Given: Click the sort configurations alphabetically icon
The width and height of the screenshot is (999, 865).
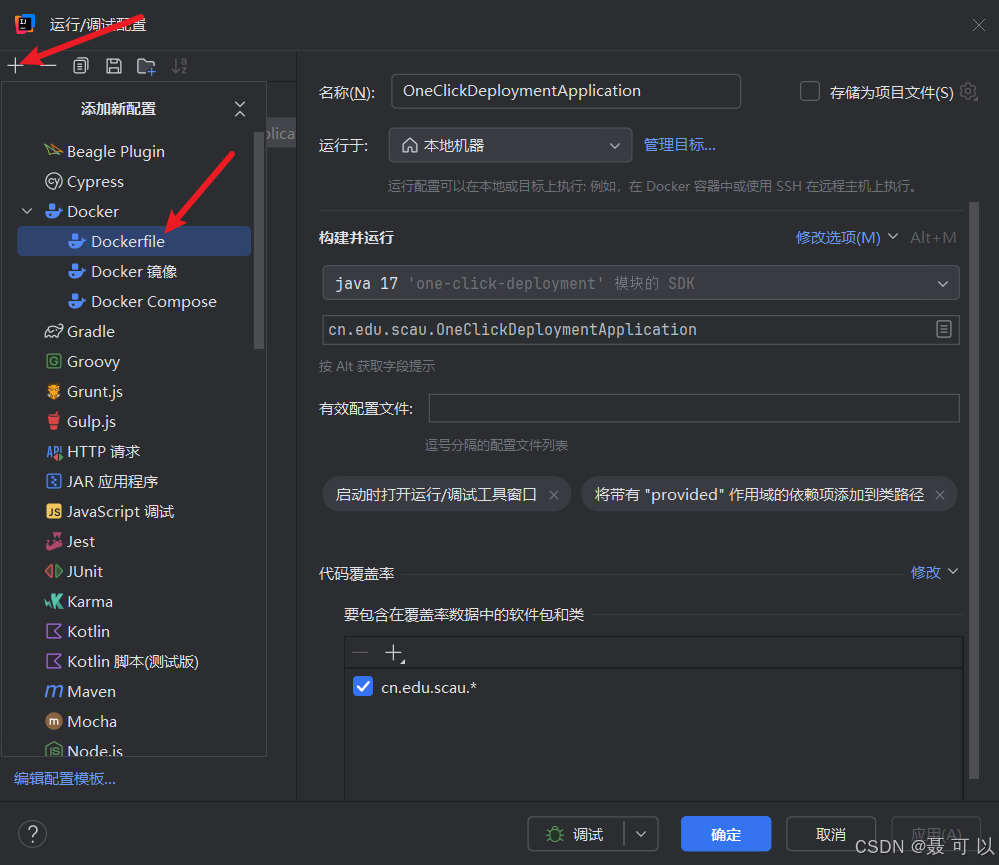Looking at the screenshot, I should tap(180, 66).
